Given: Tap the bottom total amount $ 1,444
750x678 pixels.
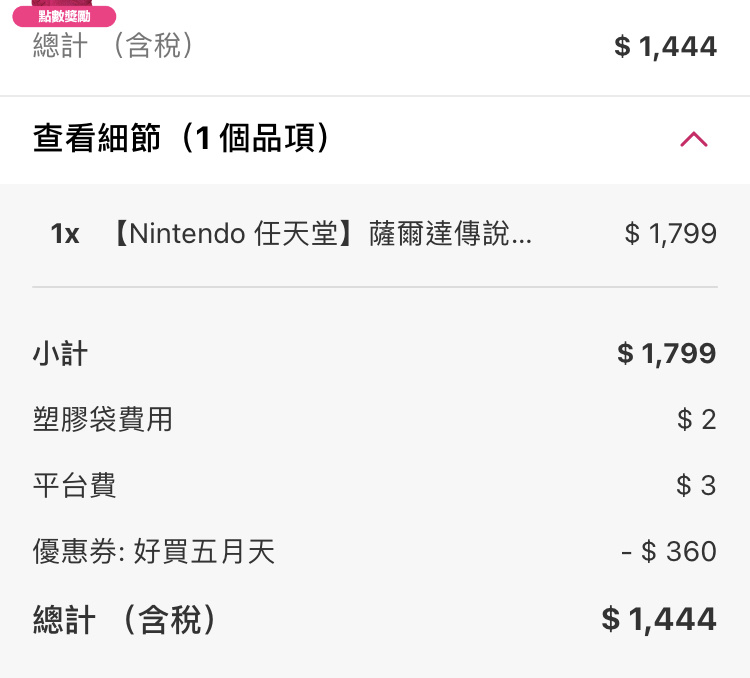Looking at the screenshot, I should tap(659, 619).
